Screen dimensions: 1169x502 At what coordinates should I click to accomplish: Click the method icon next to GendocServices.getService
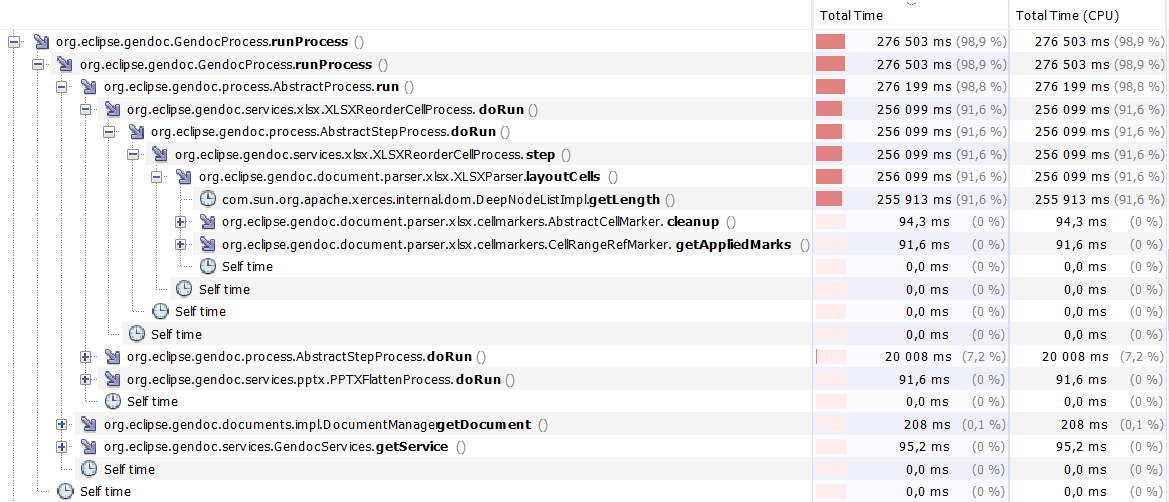tap(87, 447)
